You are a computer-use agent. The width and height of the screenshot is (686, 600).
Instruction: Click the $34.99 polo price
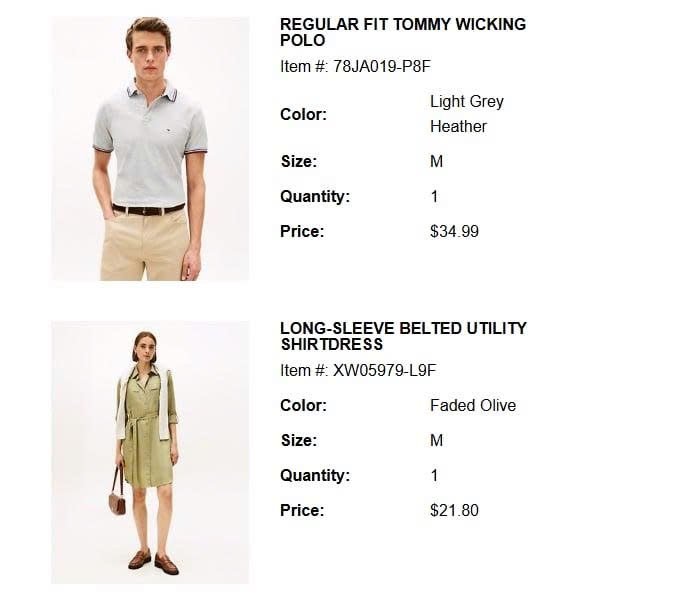[454, 231]
